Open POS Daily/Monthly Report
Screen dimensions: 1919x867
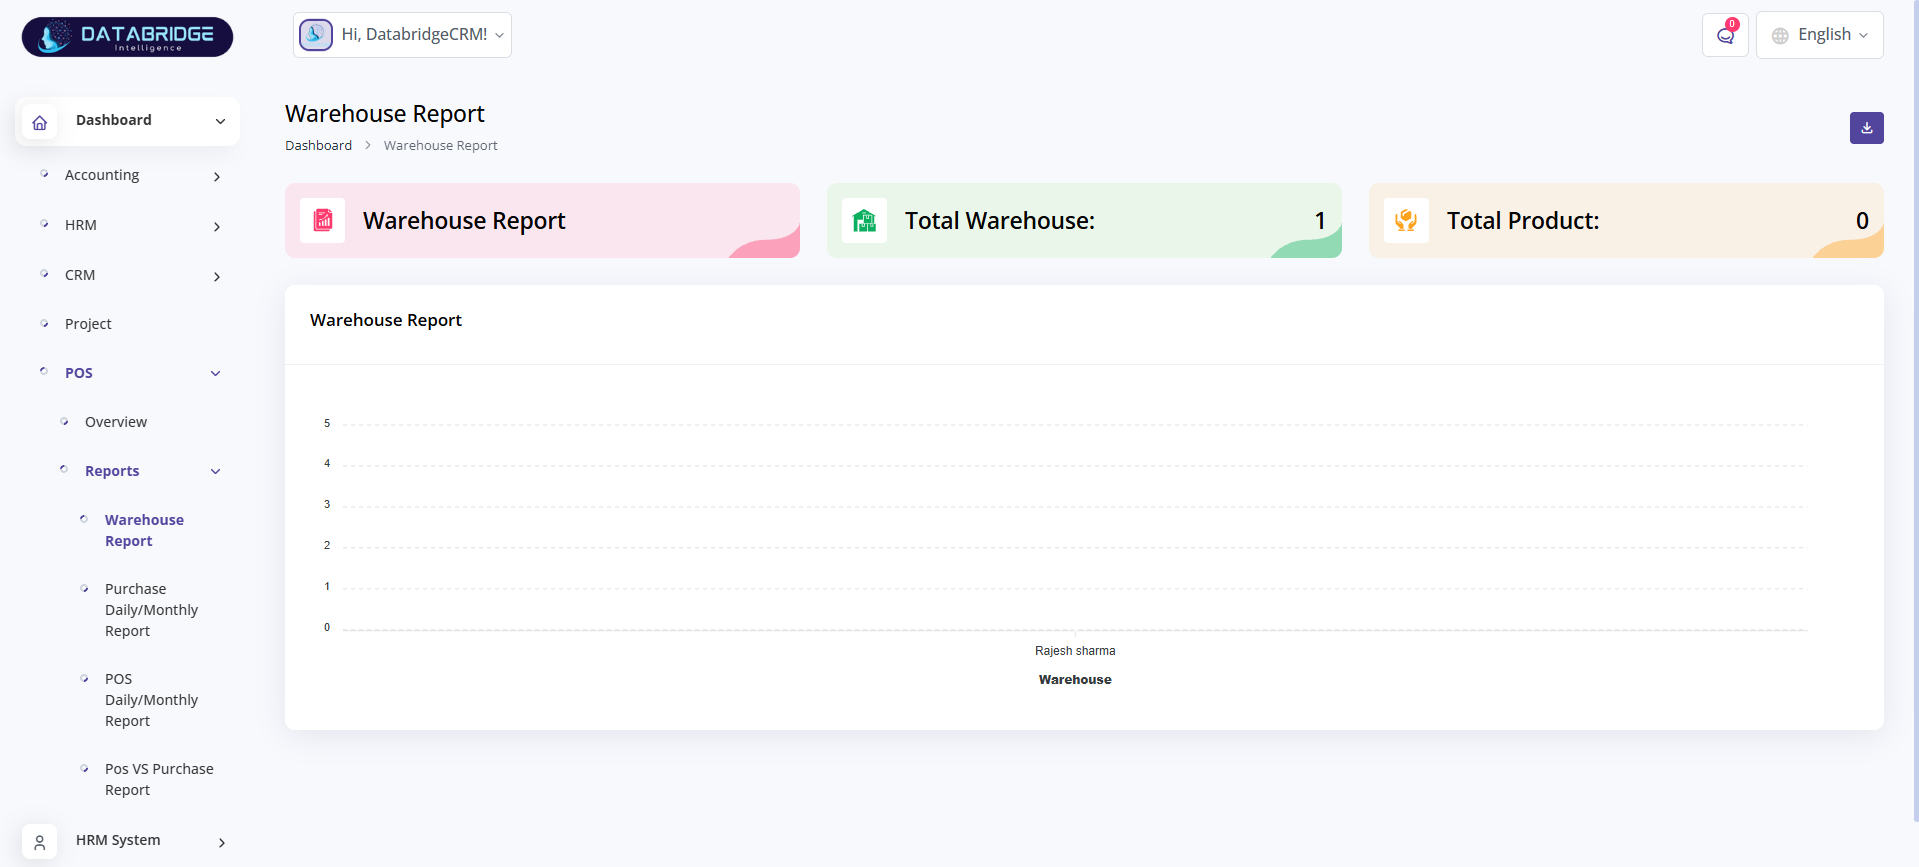point(151,700)
